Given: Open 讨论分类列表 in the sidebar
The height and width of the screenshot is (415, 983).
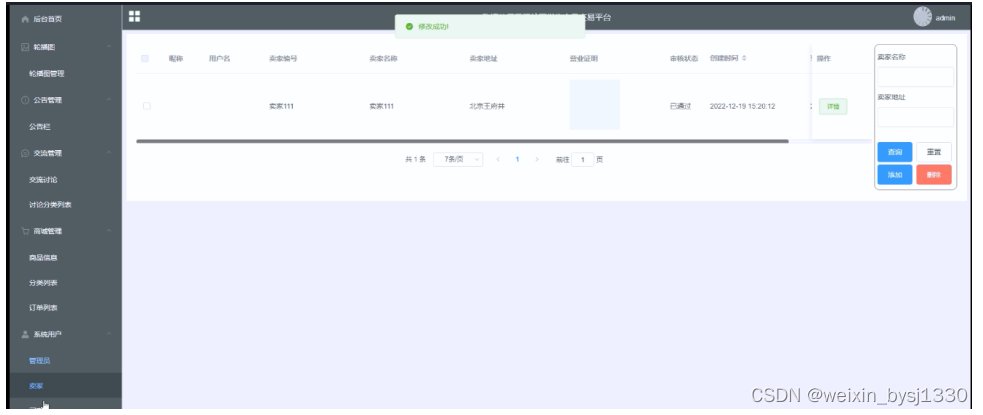Looking at the screenshot, I should [x=50, y=205].
